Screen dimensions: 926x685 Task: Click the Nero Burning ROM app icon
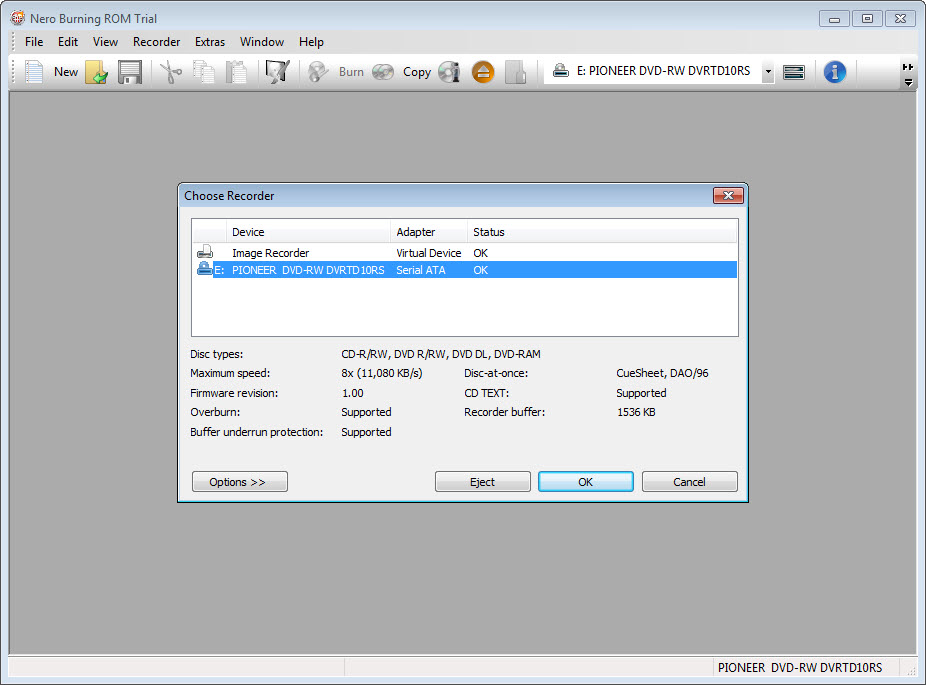click(18, 18)
